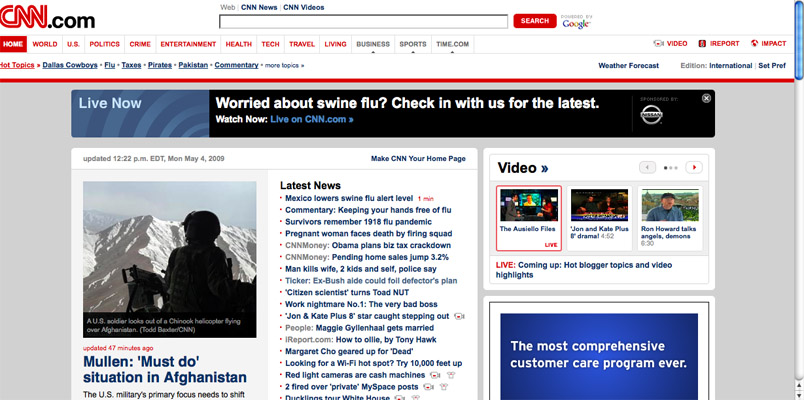Click video icon next to MySpace posts headline
The width and height of the screenshot is (804, 400).
429,387
